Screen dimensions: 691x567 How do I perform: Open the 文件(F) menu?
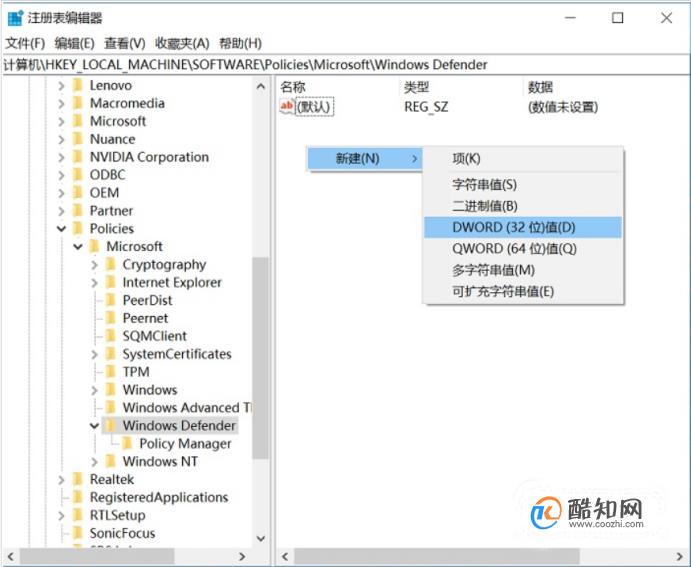[25, 43]
